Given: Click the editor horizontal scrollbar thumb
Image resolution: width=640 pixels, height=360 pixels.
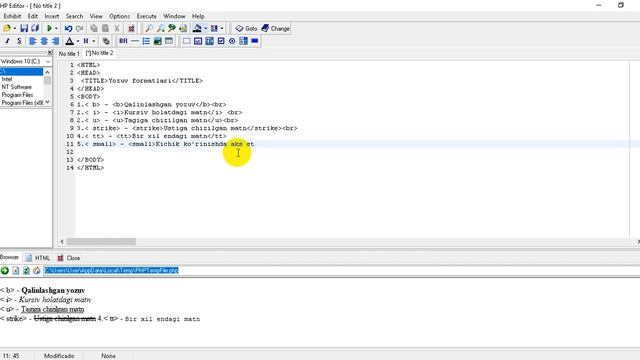Looking at the screenshot, I should (101, 242).
